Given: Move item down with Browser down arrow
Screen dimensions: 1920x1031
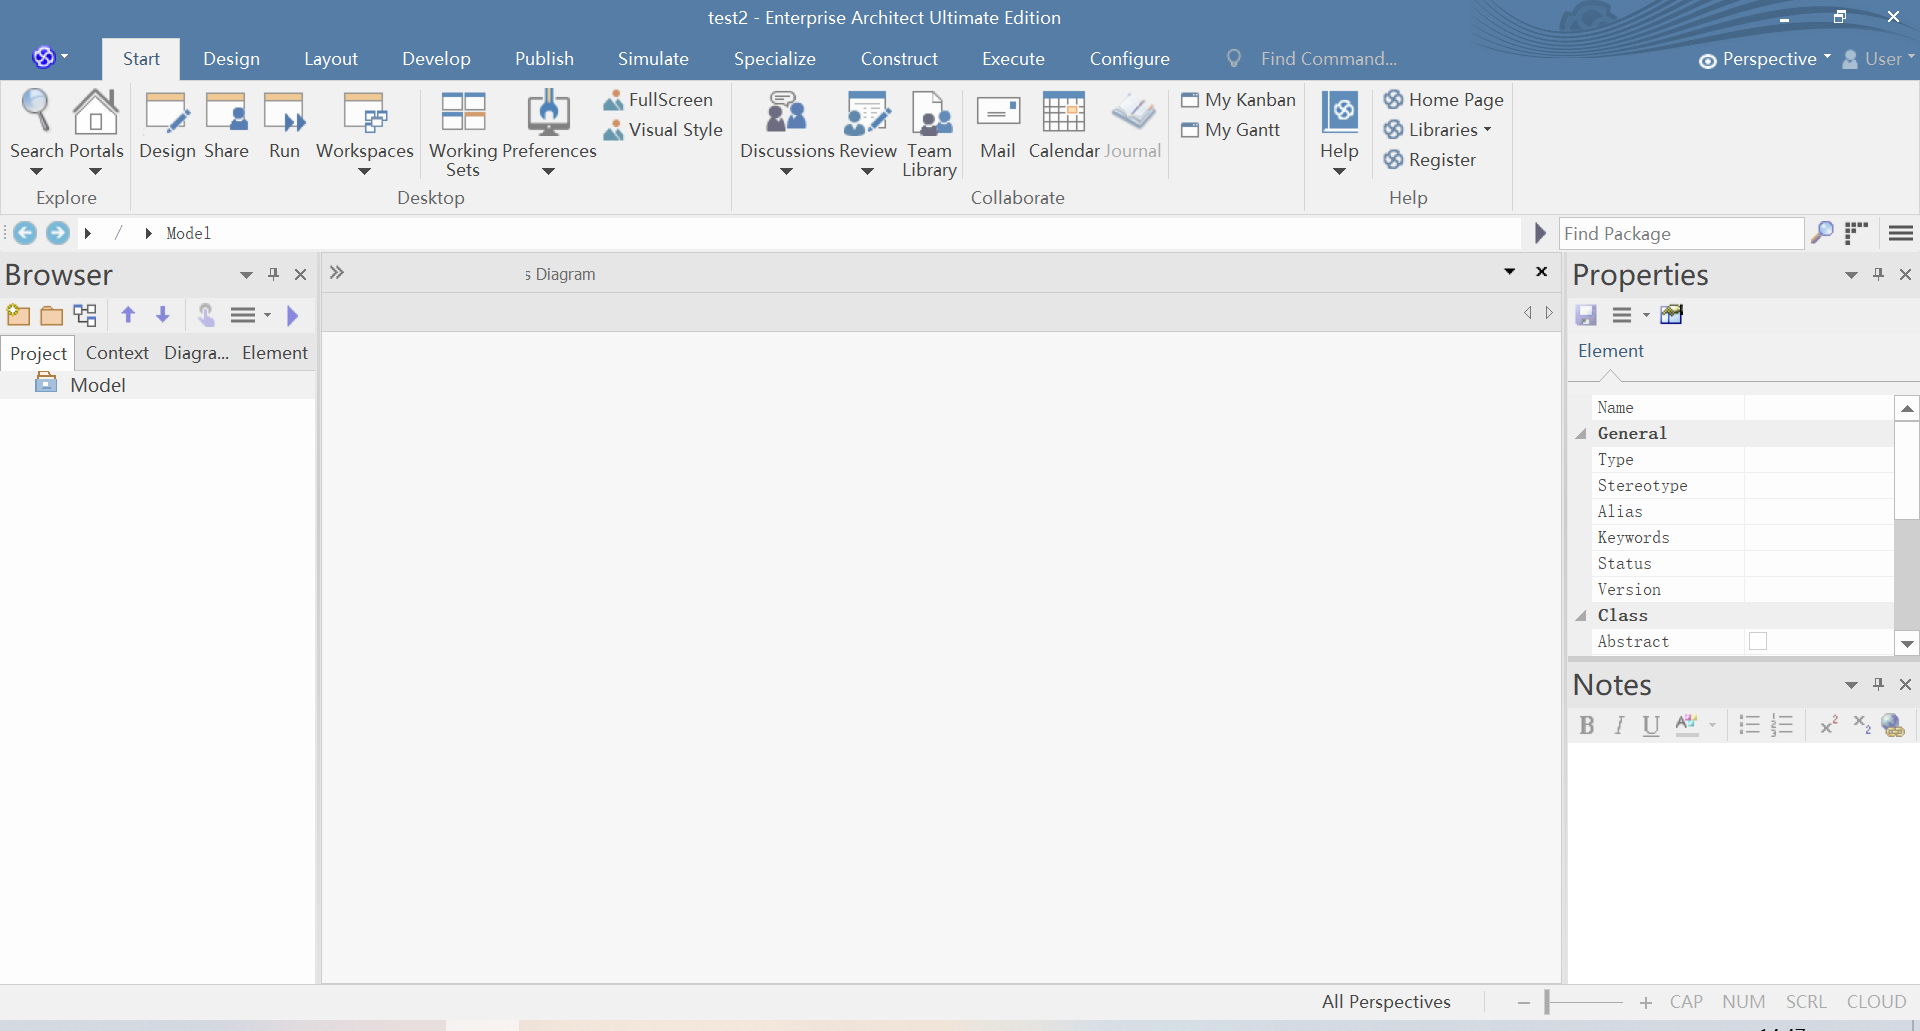Looking at the screenshot, I should point(162,315).
